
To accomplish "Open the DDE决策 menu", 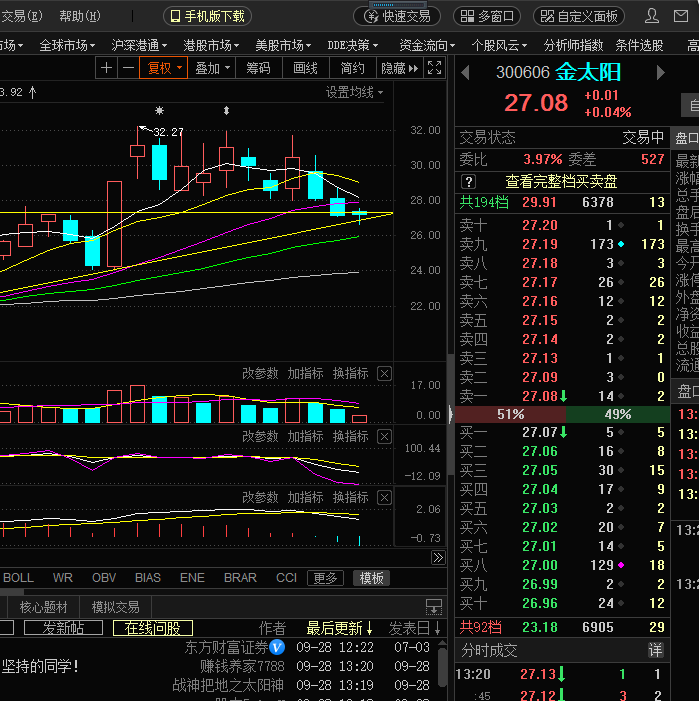I will click(x=353, y=45).
